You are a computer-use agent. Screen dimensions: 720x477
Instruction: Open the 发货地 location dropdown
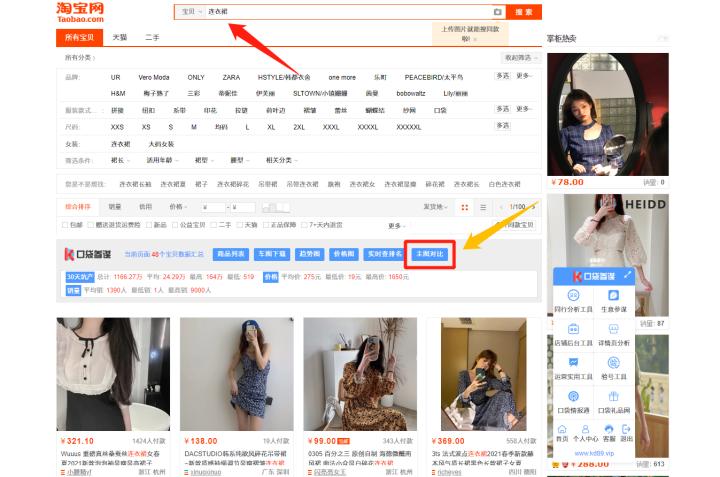[x=435, y=207]
